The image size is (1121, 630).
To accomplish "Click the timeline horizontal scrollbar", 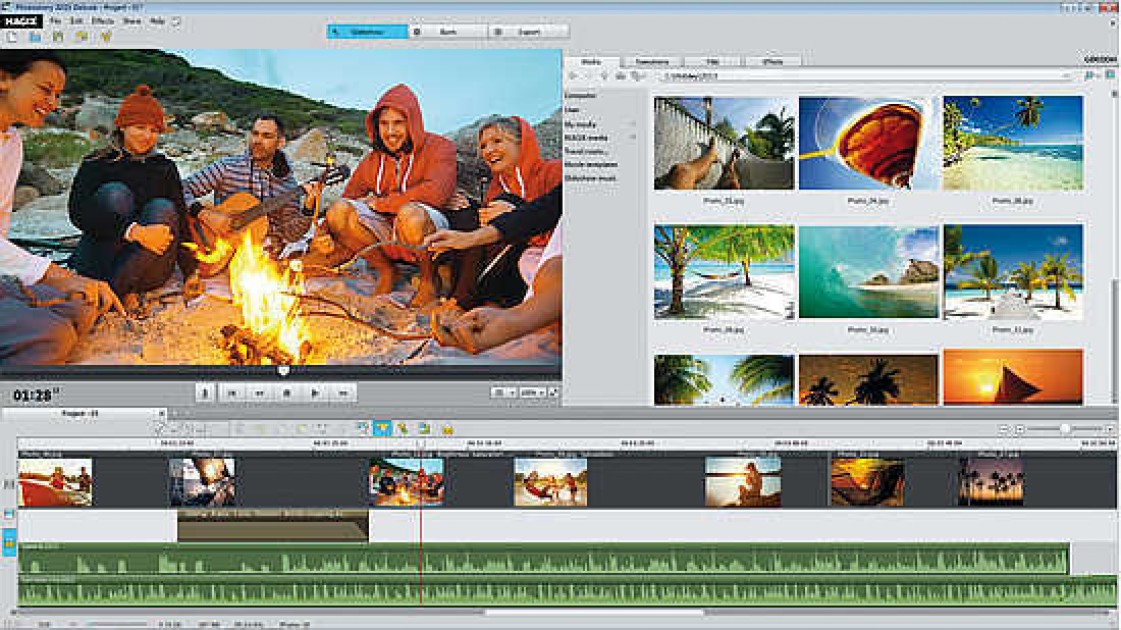I will (593, 613).
